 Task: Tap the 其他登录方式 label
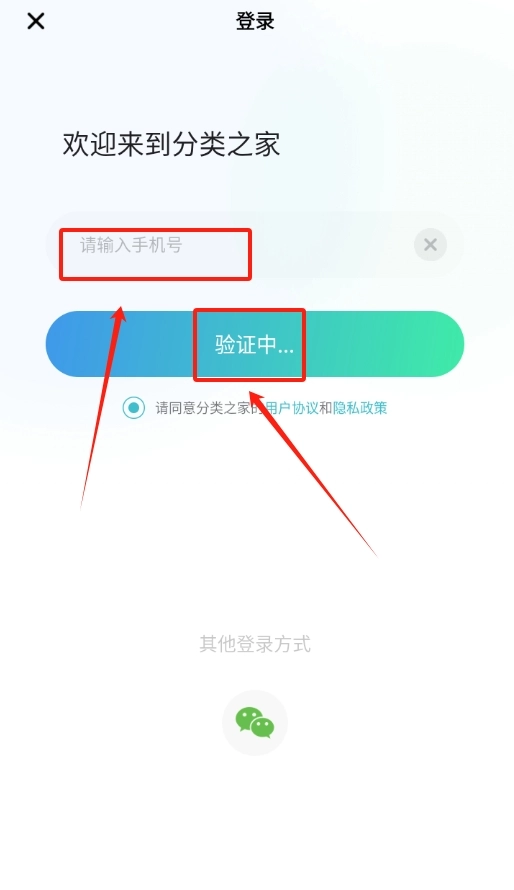coord(255,644)
